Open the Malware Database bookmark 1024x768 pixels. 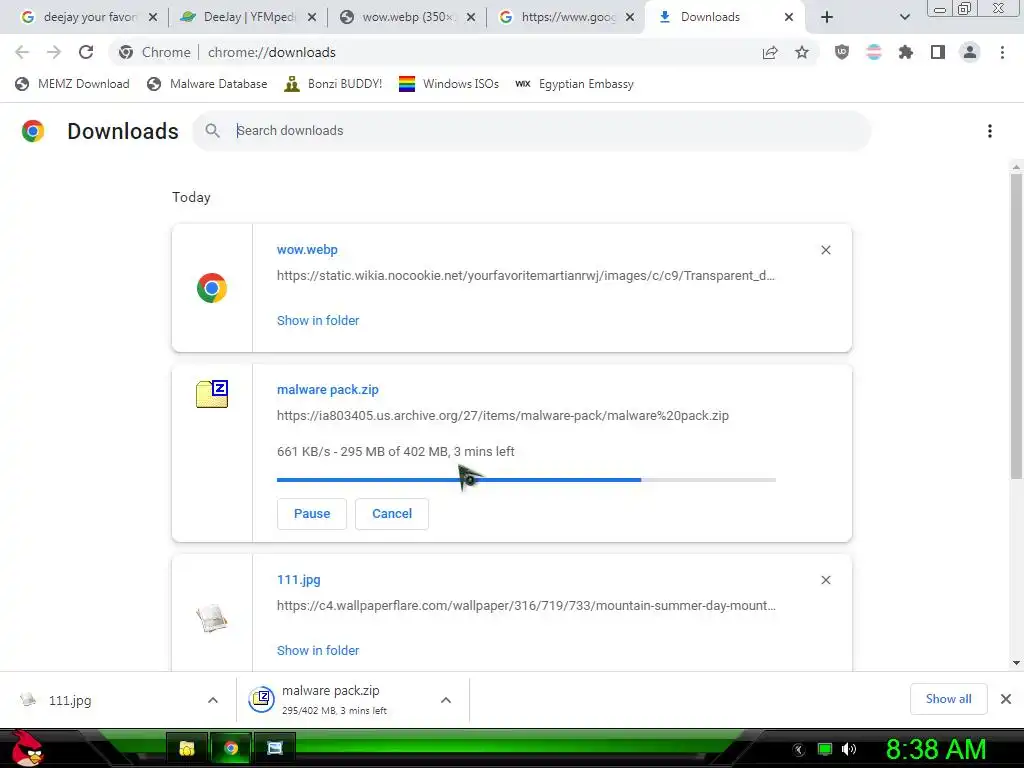207,84
